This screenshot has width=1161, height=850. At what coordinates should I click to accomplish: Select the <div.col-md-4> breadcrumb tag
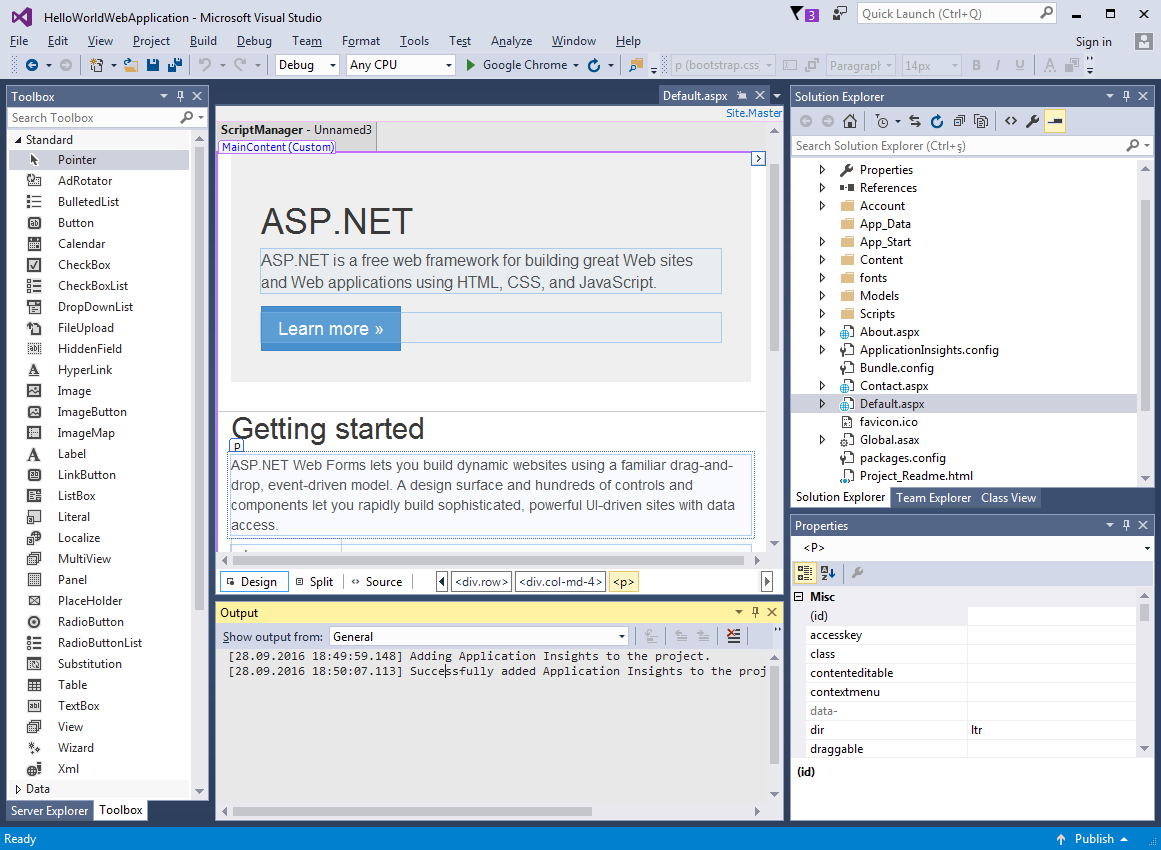point(561,582)
